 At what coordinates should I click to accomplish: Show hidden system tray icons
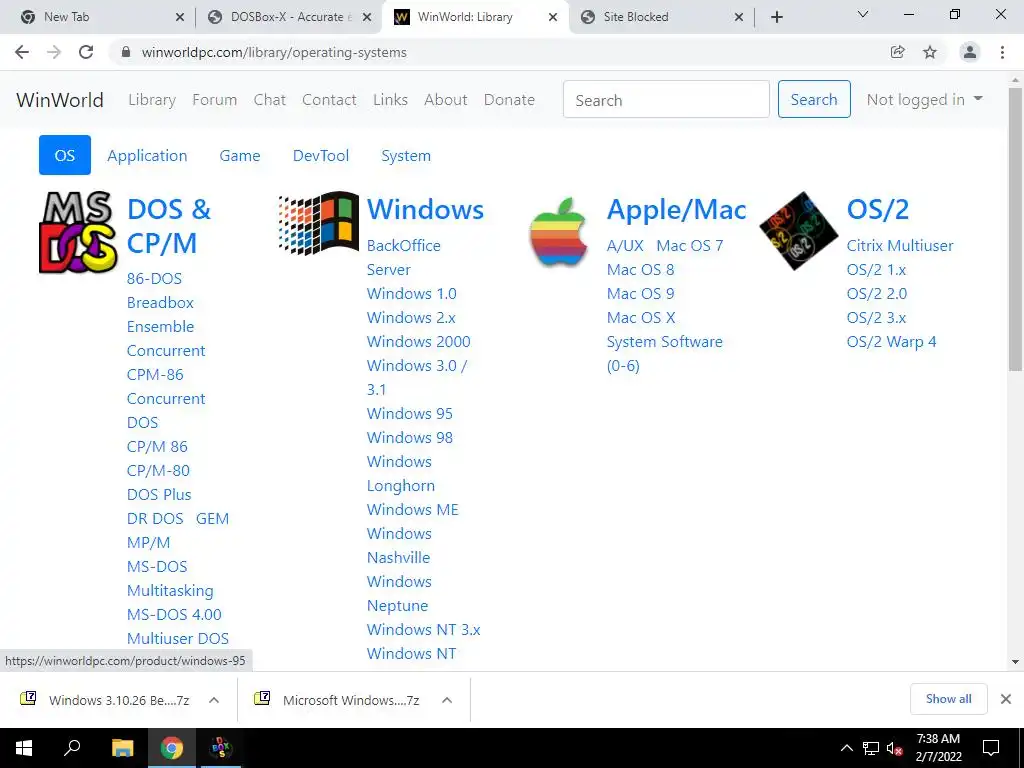point(846,748)
